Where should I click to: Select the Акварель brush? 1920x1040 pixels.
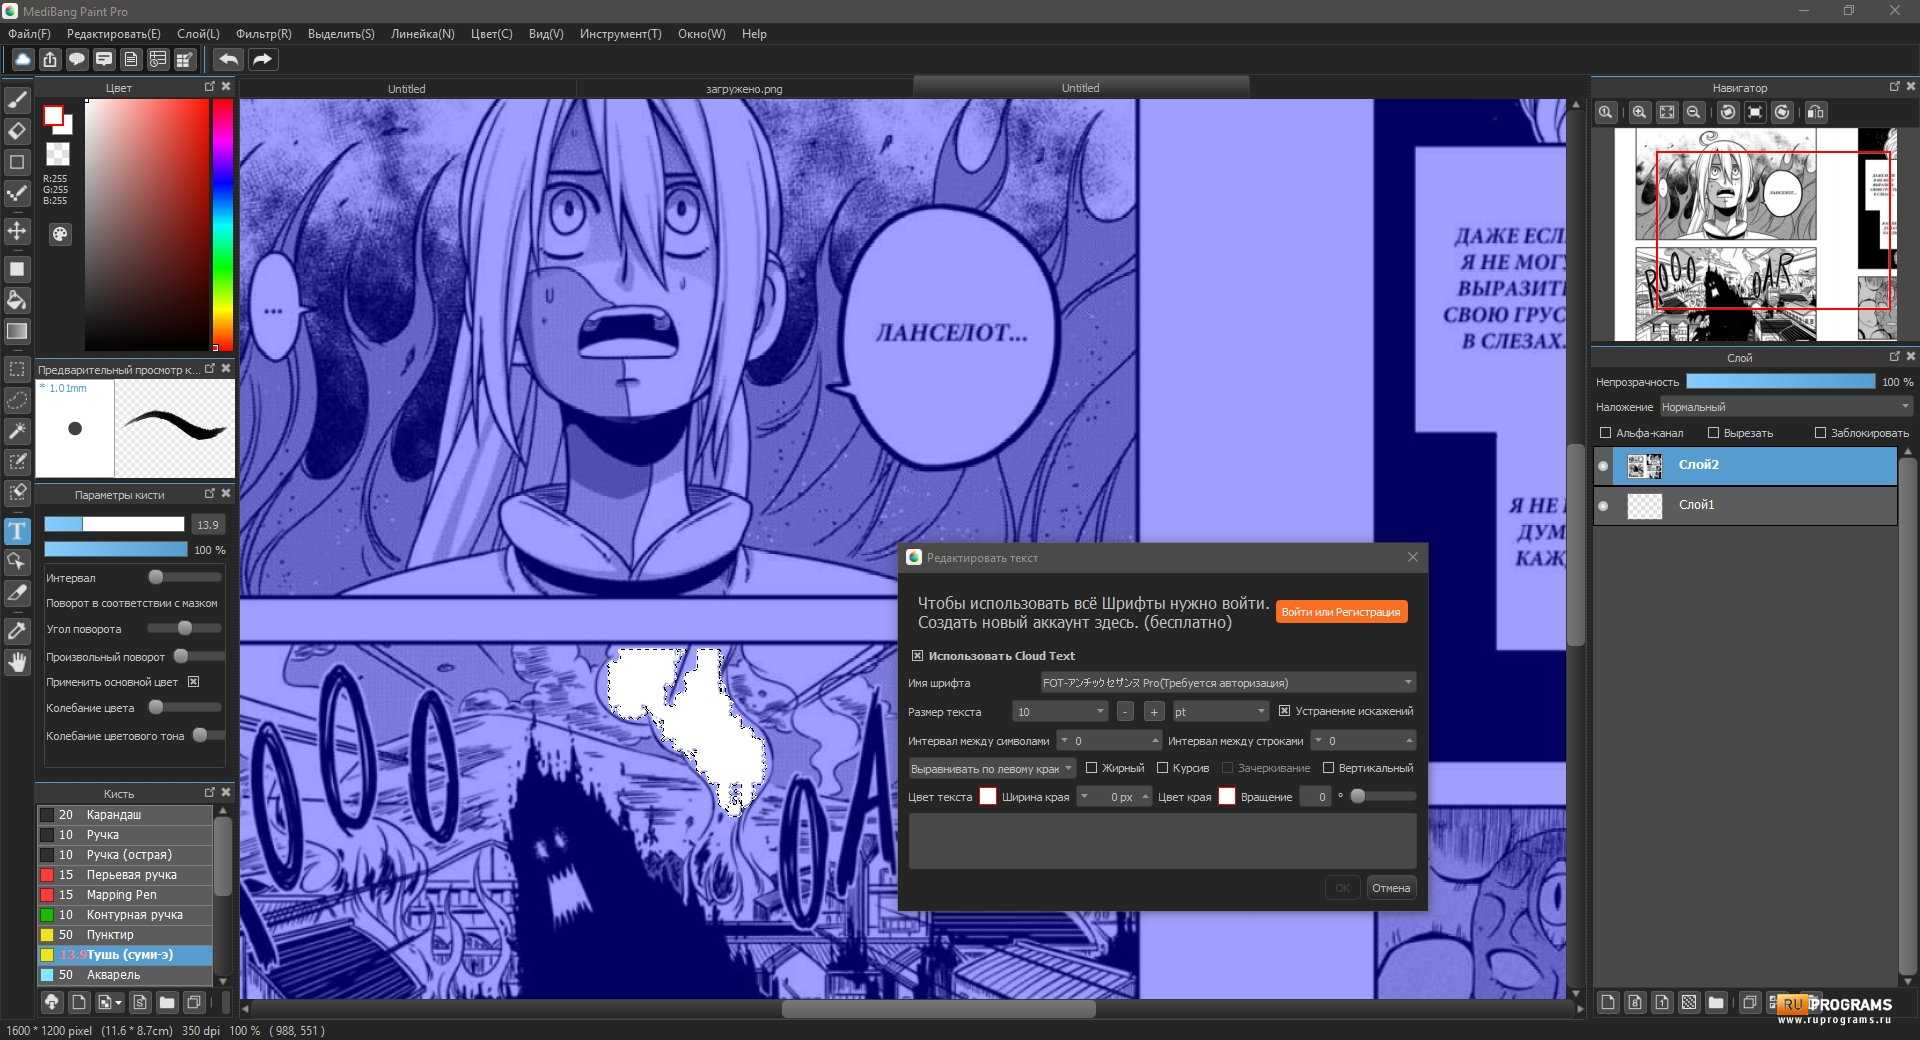125,975
